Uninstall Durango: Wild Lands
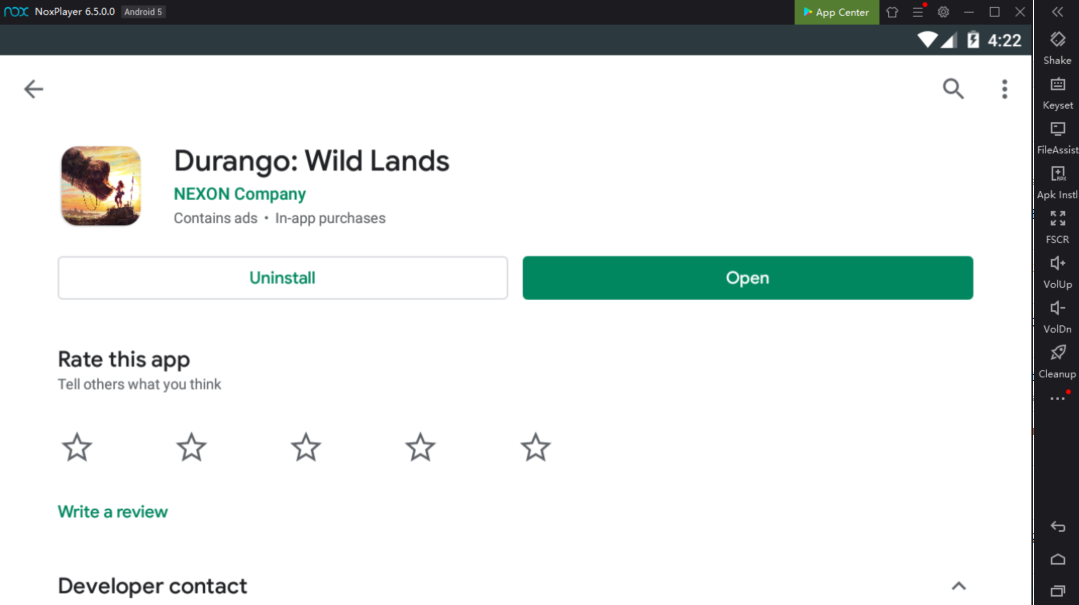 [x=282, y=278]
